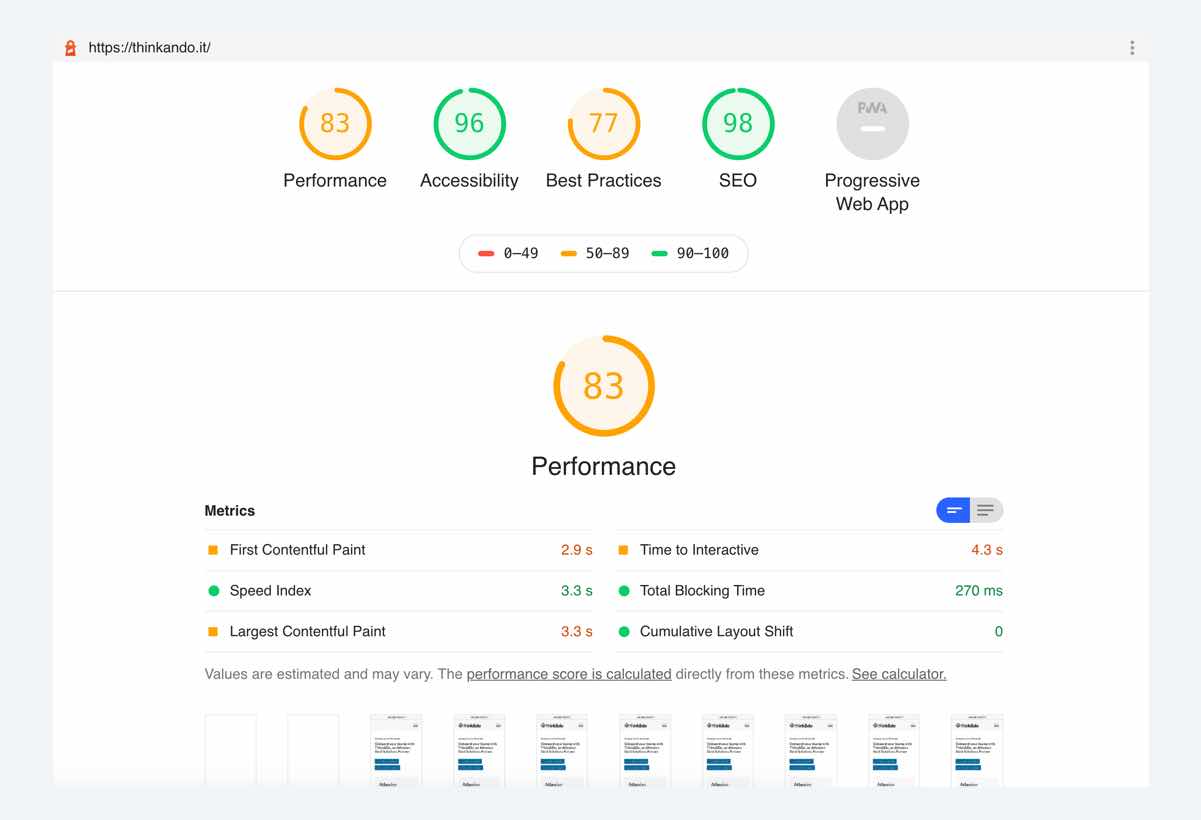Open the third filmstrip thumbnail
The height and width of the screenshot is (820, 1201).
396,750
